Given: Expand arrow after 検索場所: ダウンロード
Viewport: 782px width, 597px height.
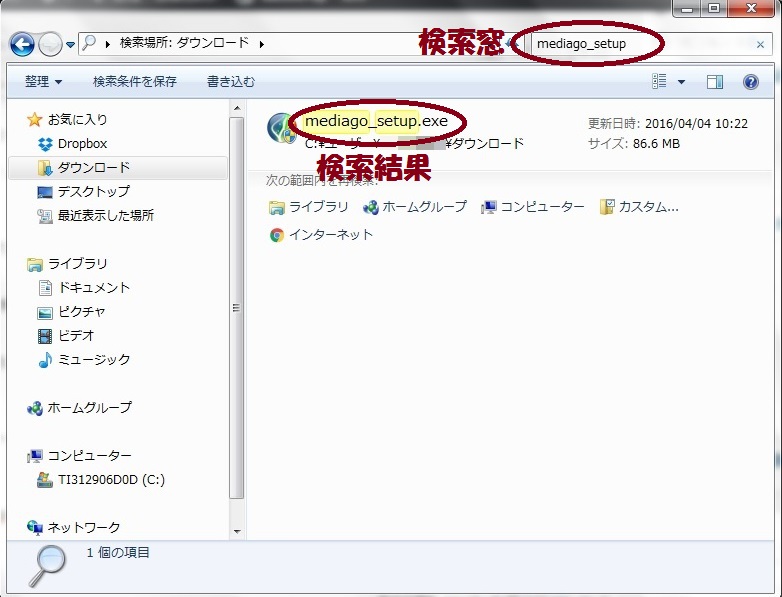Looking at the screenshot, I should click(x=261, y=44).
